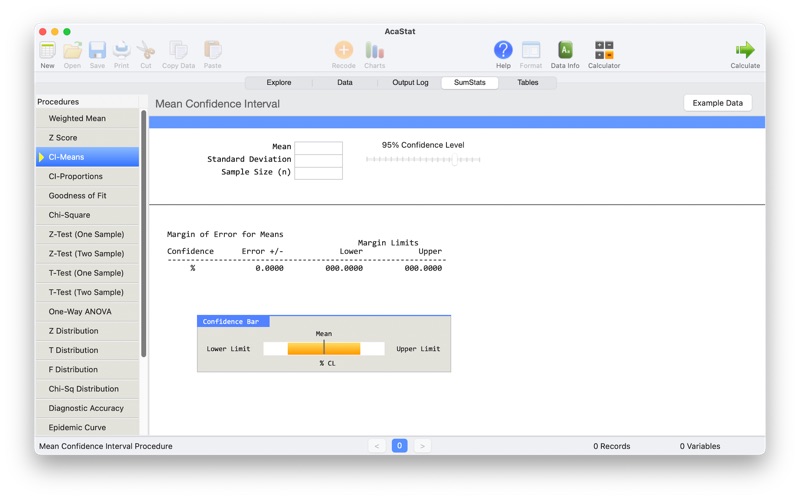Click the next page arrow button
The height and width of the screenshot is (500, 800).
click(x=422, y=446)
